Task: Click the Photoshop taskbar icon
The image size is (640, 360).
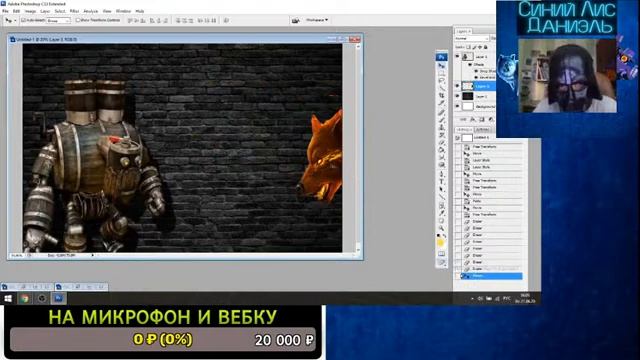Action: point(58,298)
